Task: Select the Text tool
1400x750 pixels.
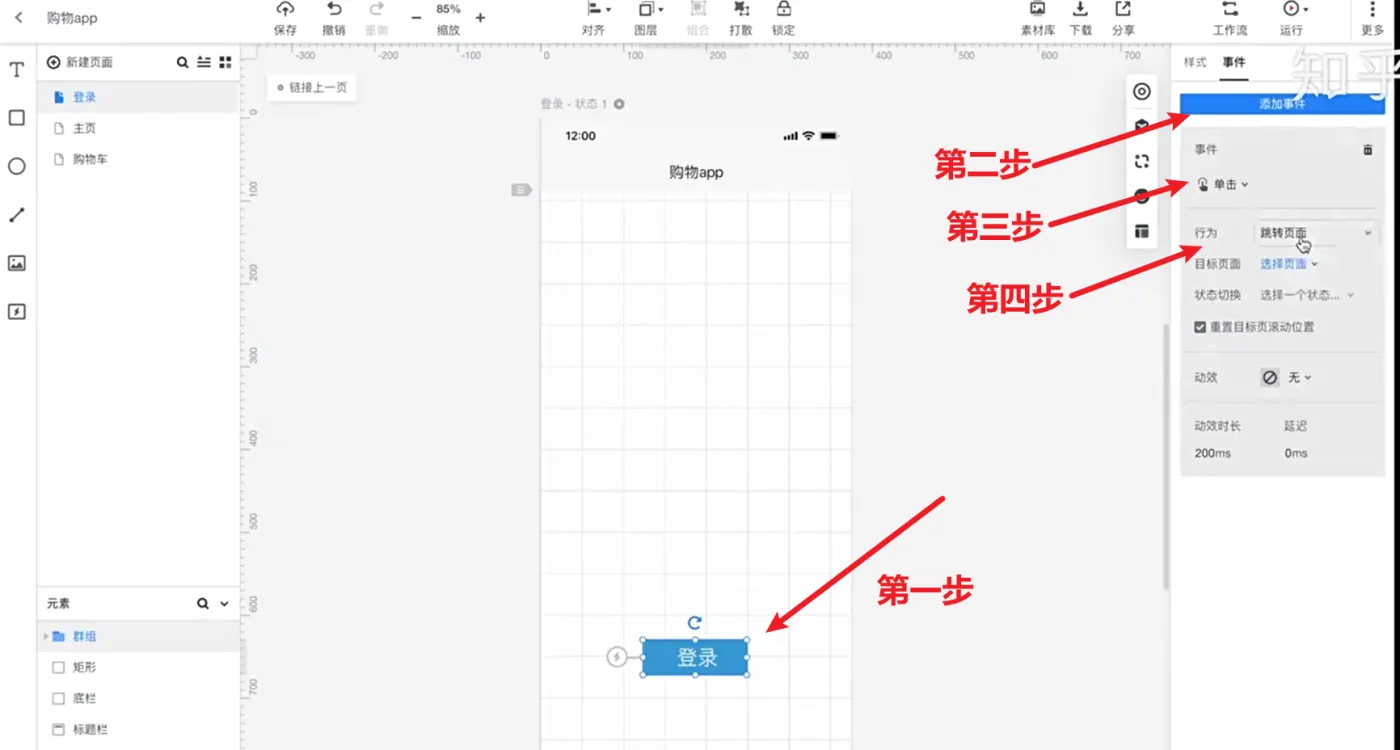Action: coord(16,70)
